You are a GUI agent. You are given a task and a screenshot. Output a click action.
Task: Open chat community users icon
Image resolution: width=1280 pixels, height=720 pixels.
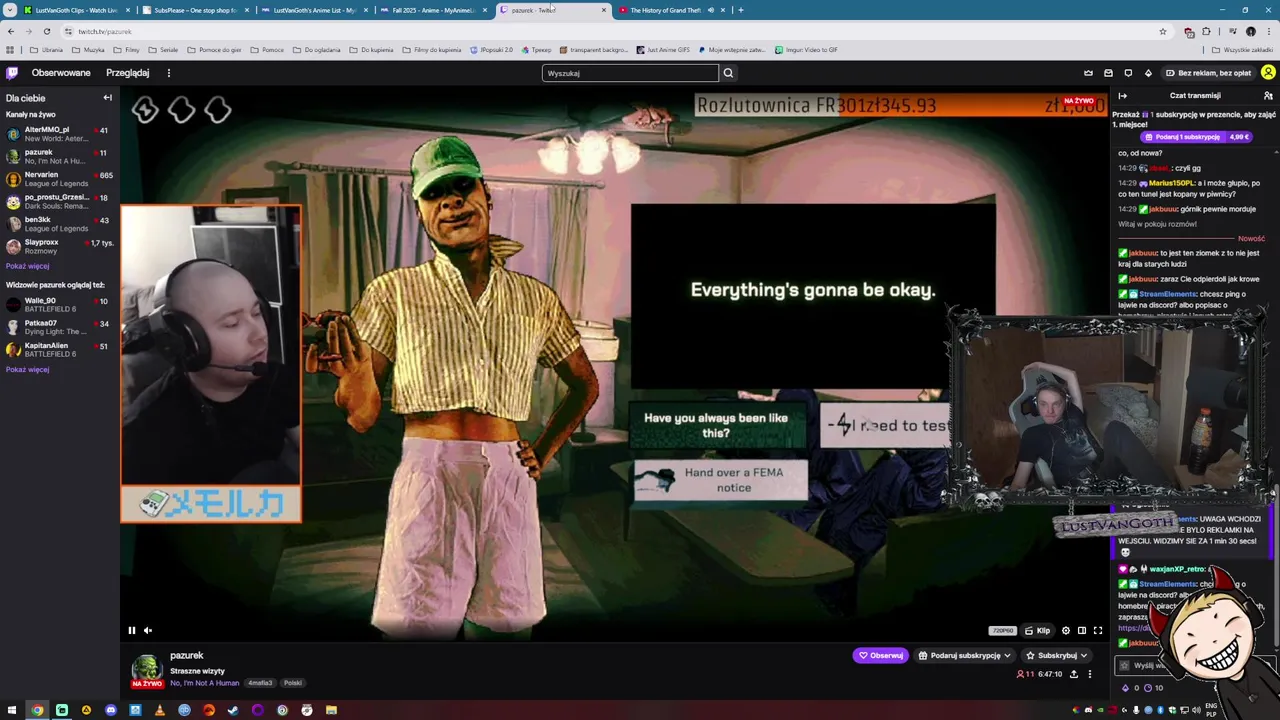coord(1268,96)
